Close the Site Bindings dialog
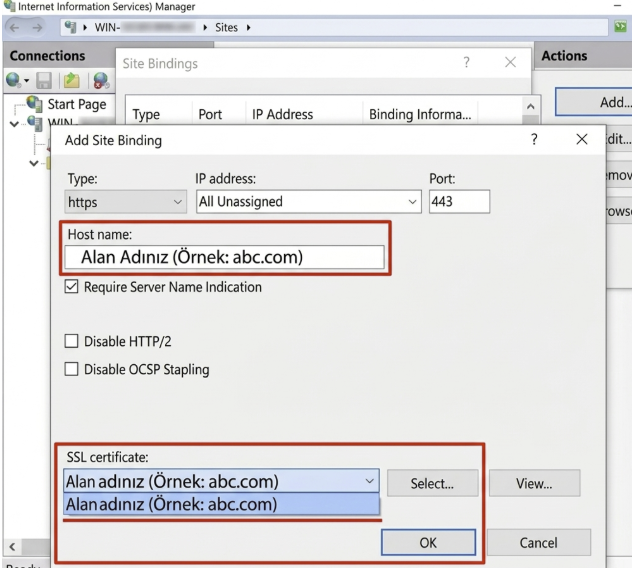This screenshot has width=638, height=572. [x=510, y=62]
